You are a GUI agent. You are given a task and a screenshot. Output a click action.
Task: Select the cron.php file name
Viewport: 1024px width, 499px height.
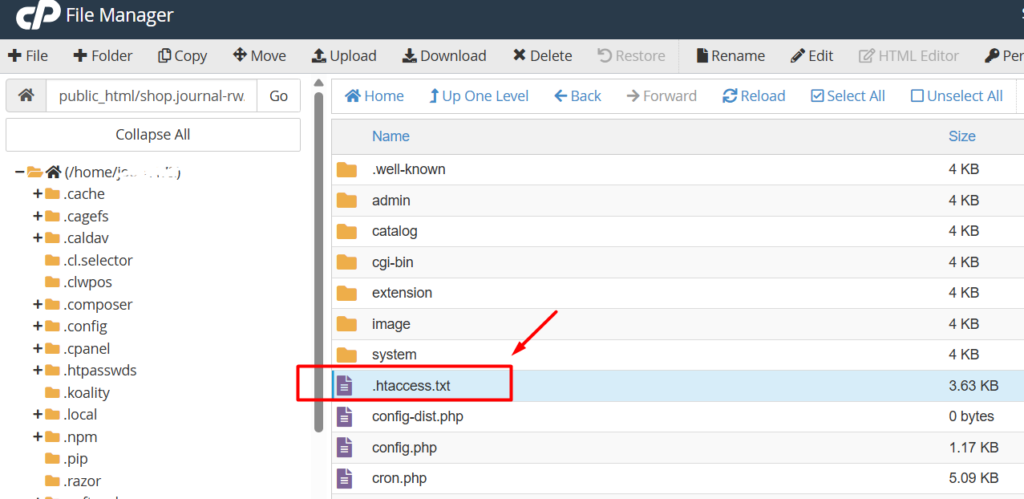(399, 479)
